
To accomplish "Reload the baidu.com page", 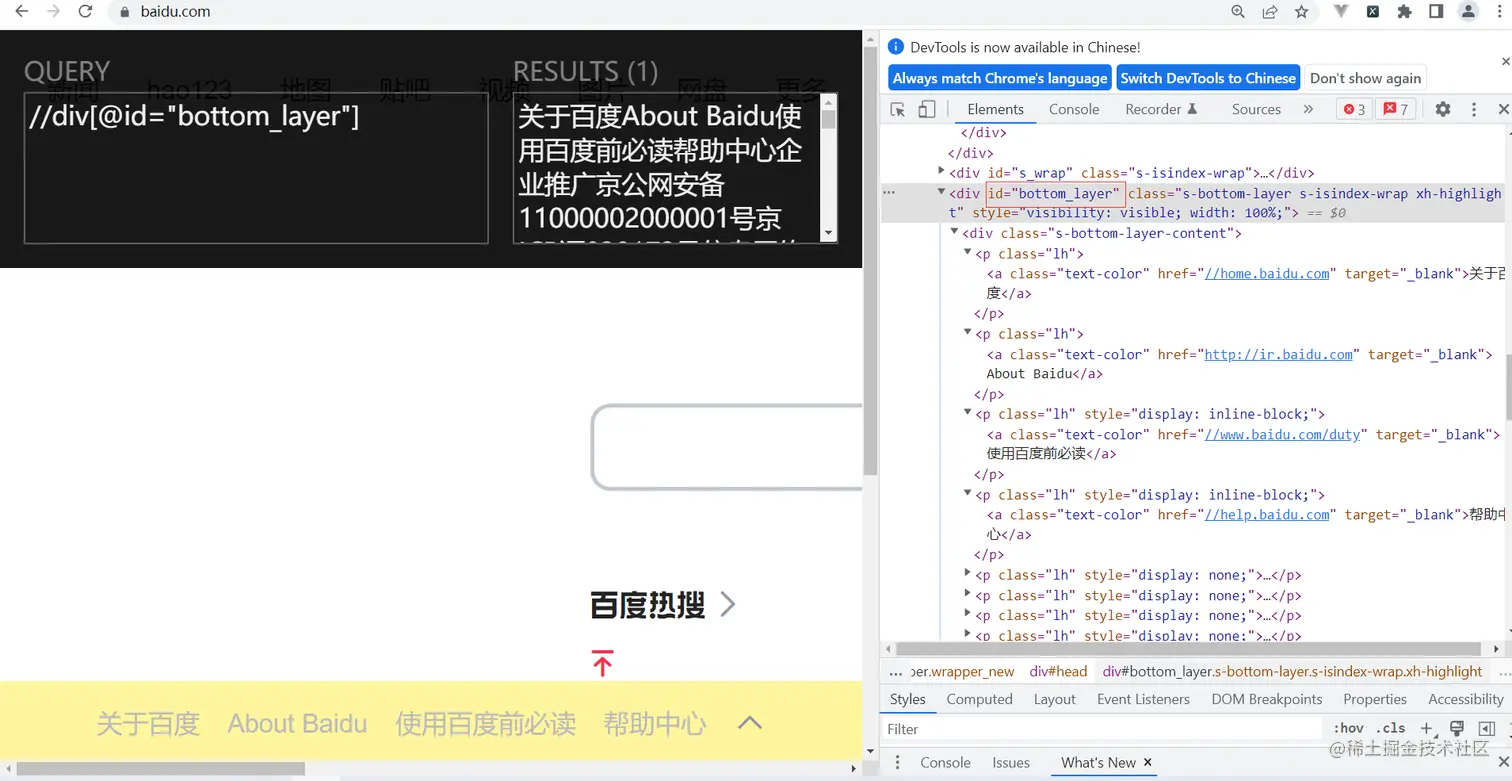I will (x=86, y=12).
